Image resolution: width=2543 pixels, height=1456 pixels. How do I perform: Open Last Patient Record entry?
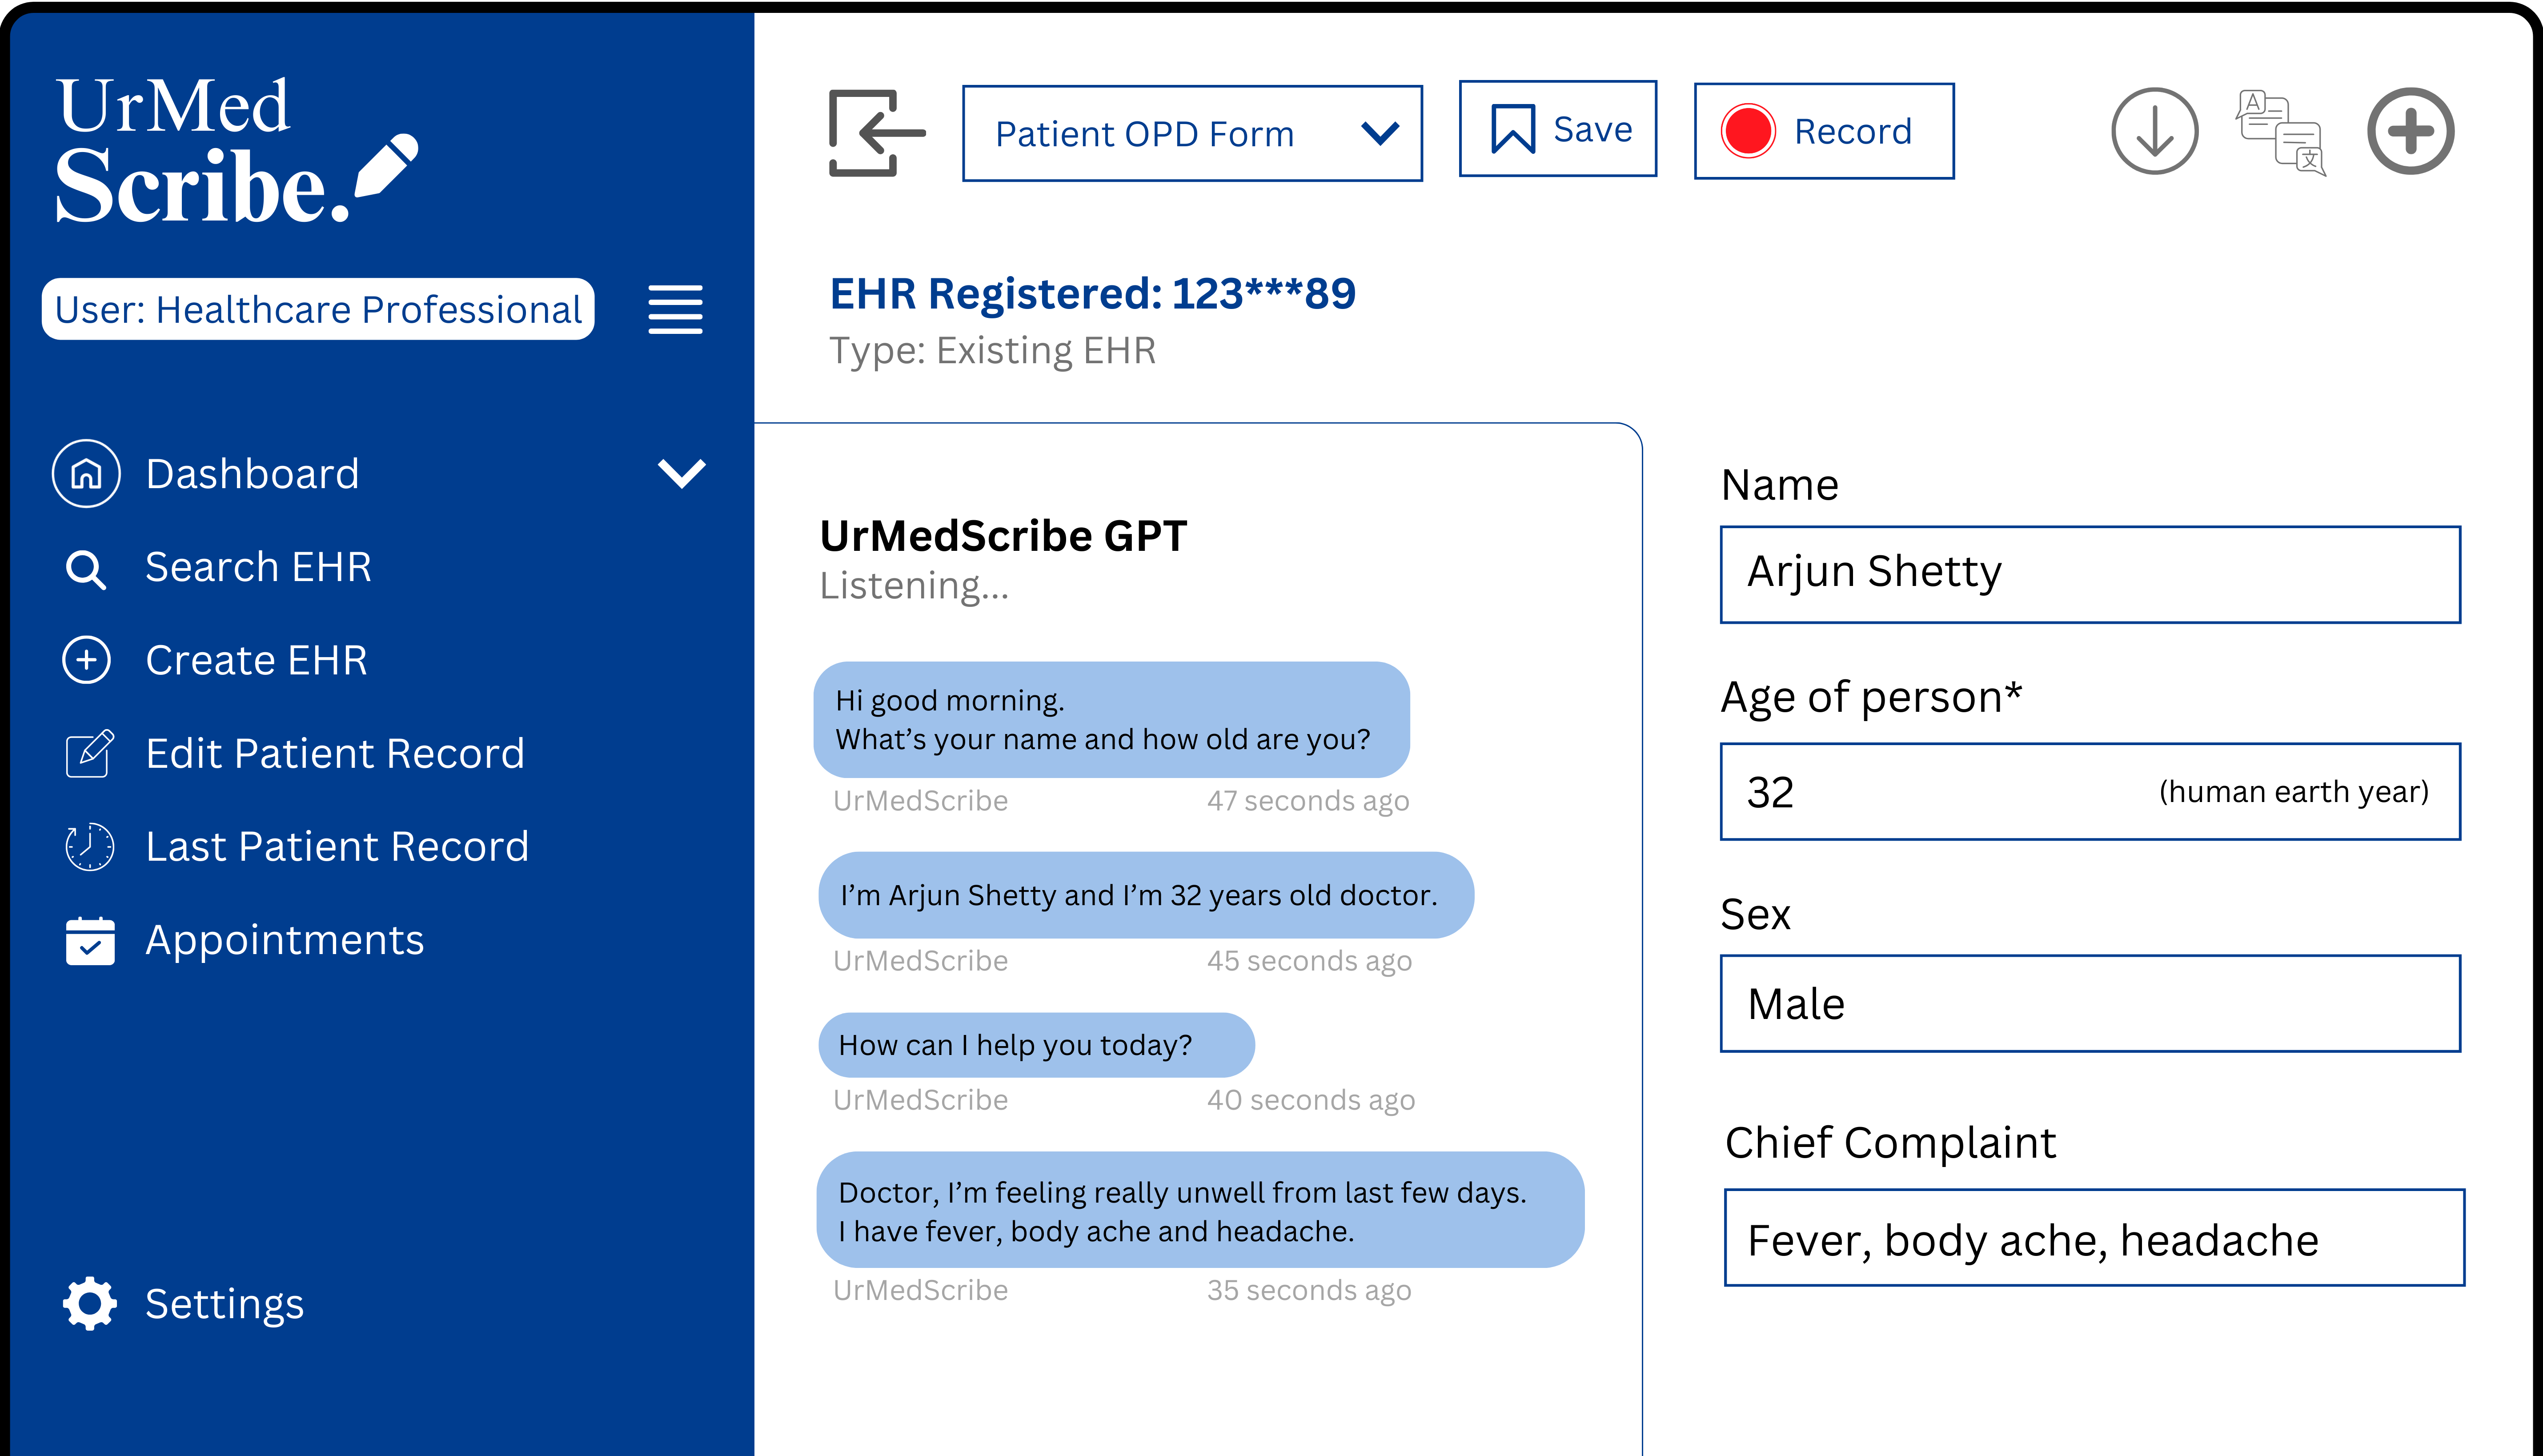click(336, 847)
